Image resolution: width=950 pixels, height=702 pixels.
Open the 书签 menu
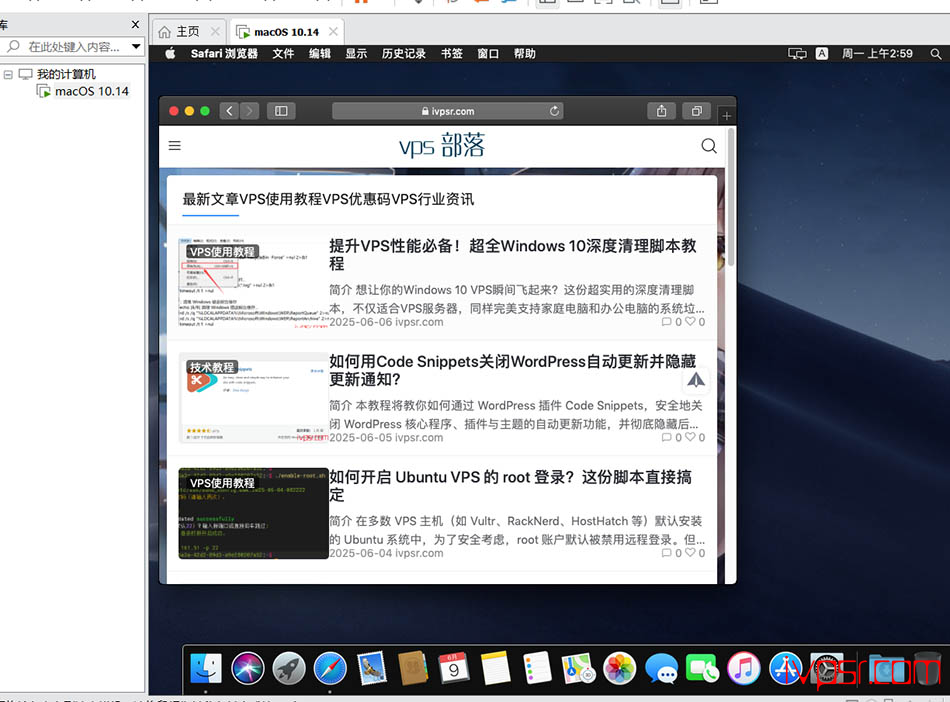[x=451, y=54]
